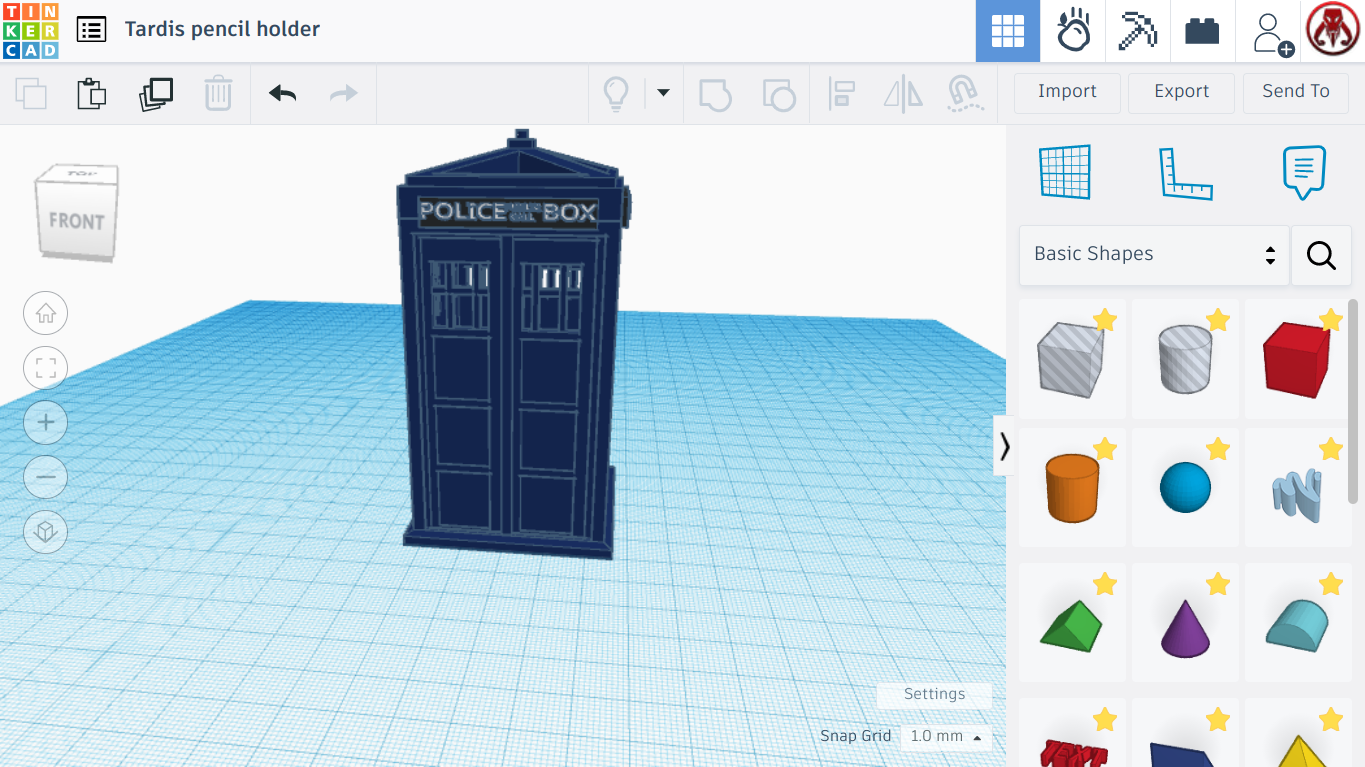Open workplane Settings

(934, 694)
